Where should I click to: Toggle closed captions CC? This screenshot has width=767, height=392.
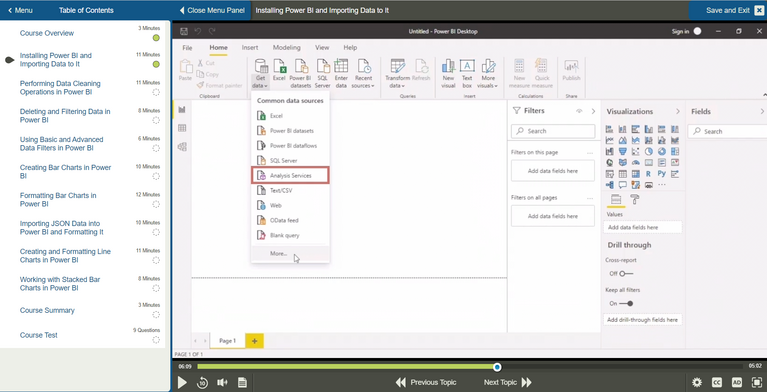click(717, 382)
